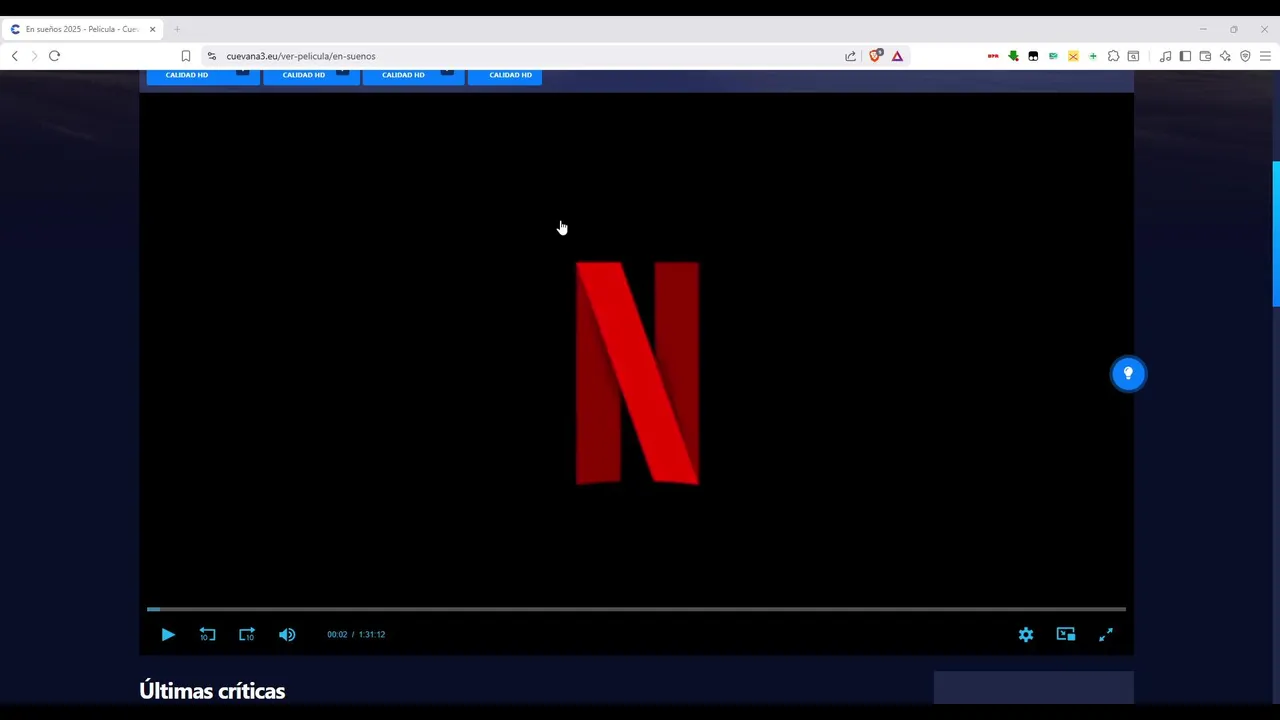Close the 'En sueños 2025' tab
The width and height of the screenshot is (1280, 720).
click(x=152, y=29)
